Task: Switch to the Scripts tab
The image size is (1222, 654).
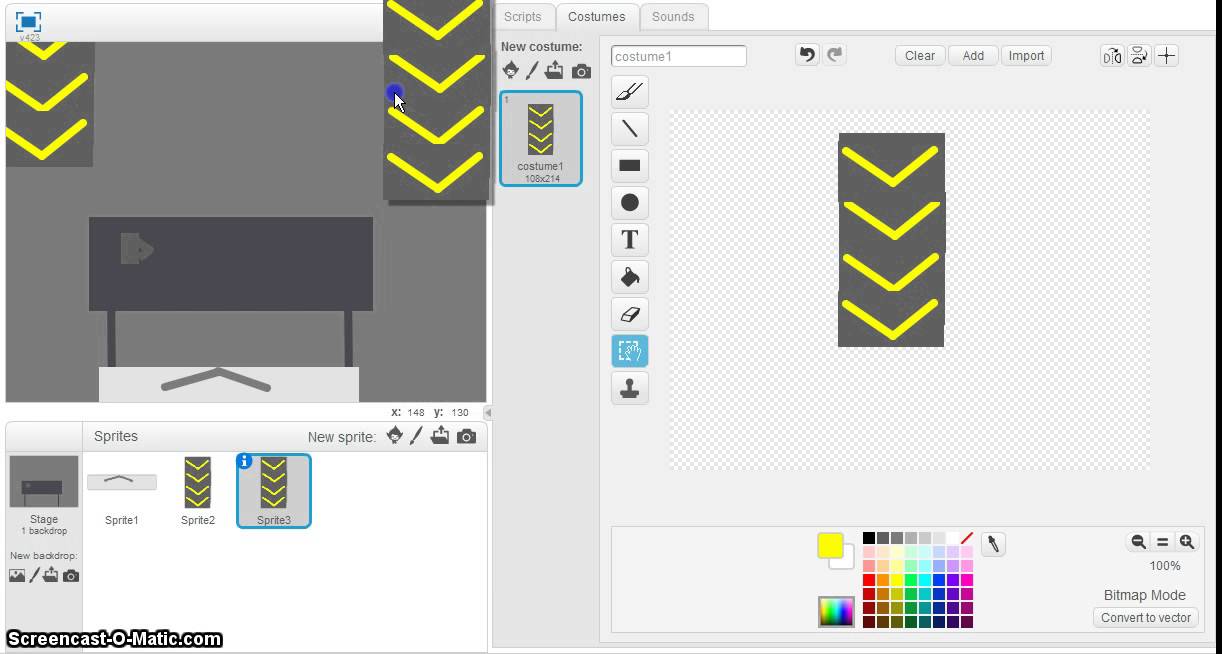Action: click(523, 17)
